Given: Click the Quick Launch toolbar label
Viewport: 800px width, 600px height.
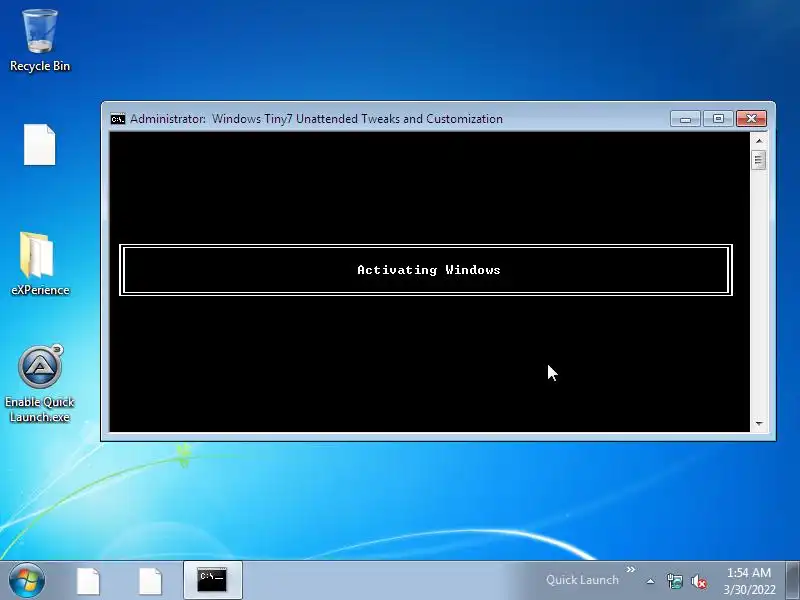Looking at the screenshot, I should [x=582, y=580].
